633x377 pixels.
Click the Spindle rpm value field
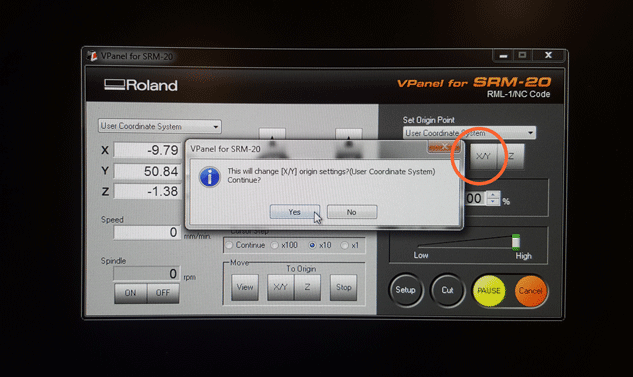[x=147, y=274]
